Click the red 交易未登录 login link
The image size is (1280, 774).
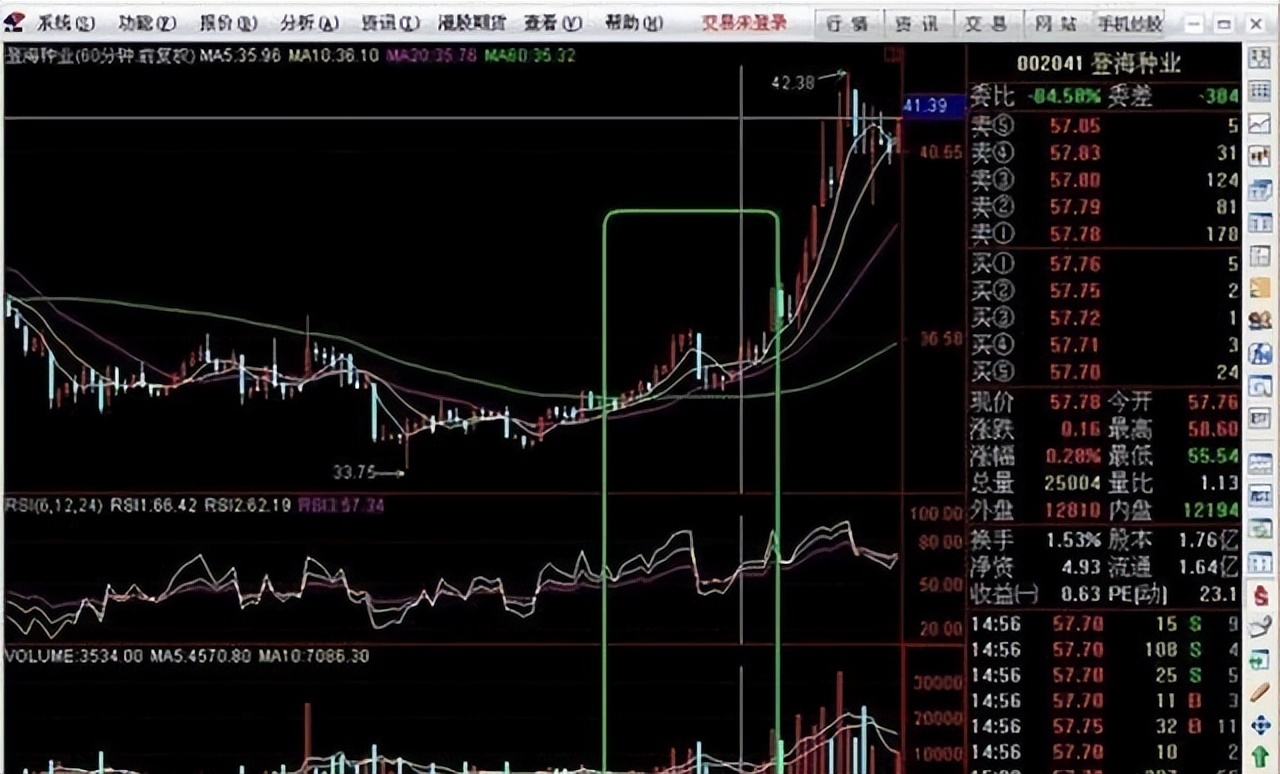(x=743, y=23)
